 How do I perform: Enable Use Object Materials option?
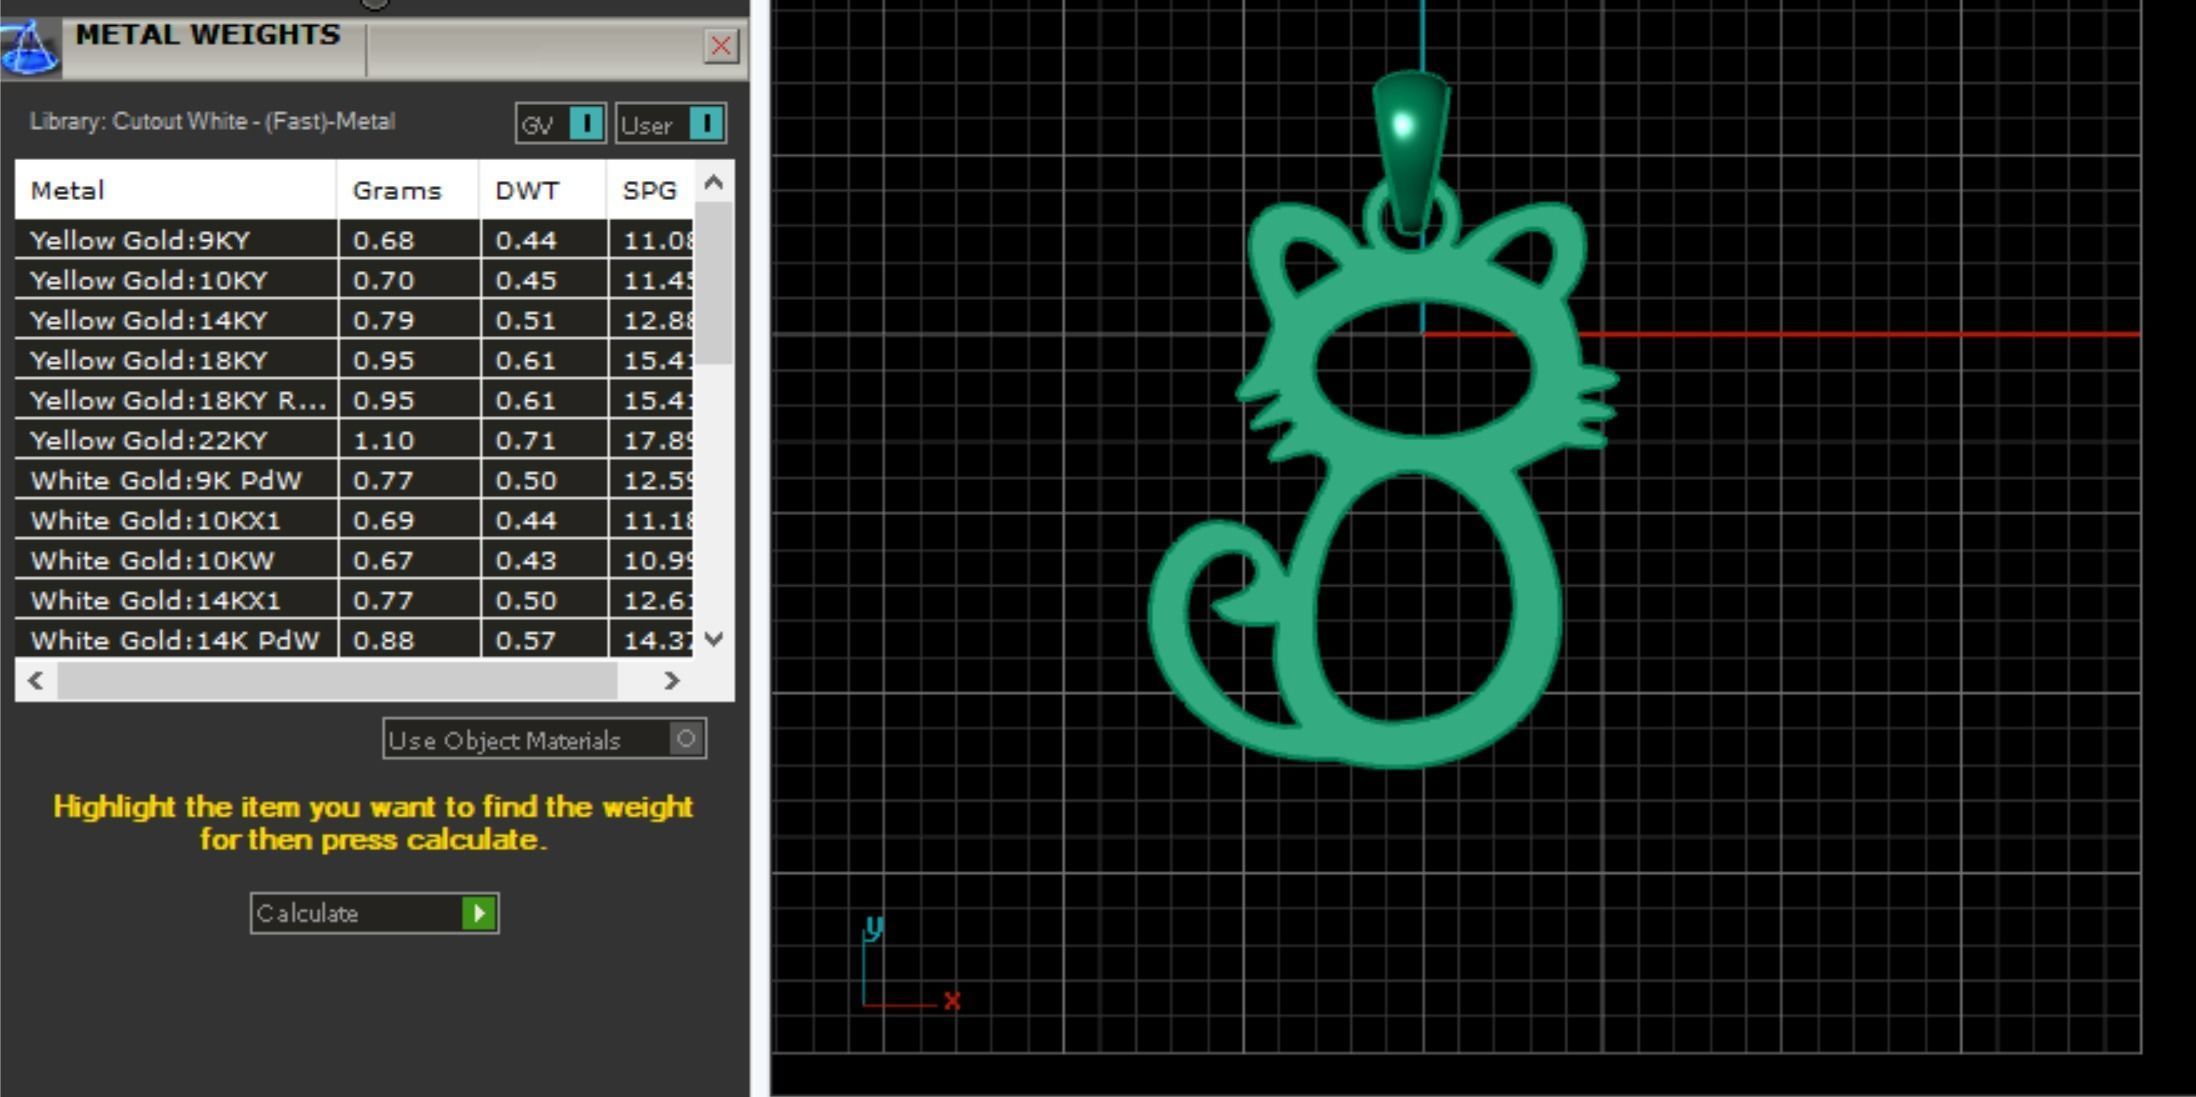544,739
